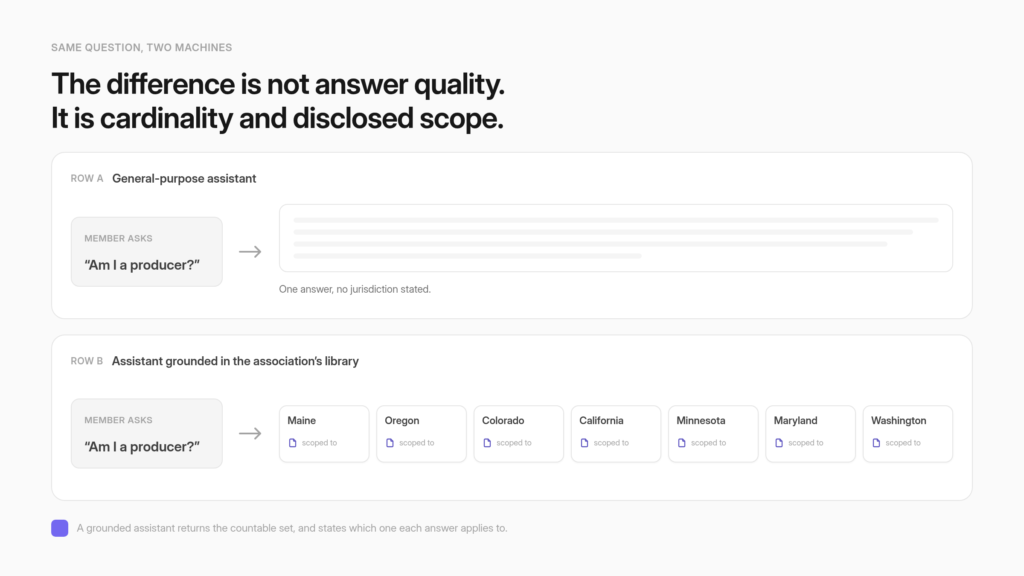Select the California state name
This screenshot has width=1024, height=576.
[601, 421]
